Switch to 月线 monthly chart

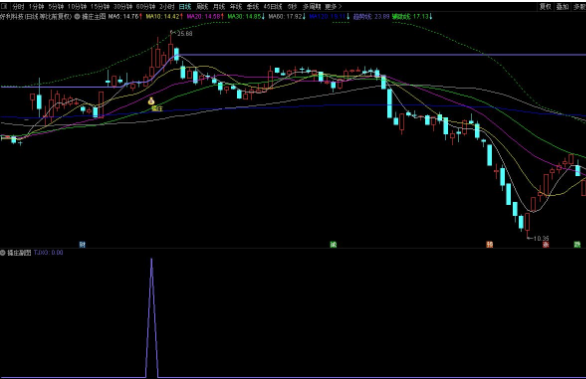point(219,6)
